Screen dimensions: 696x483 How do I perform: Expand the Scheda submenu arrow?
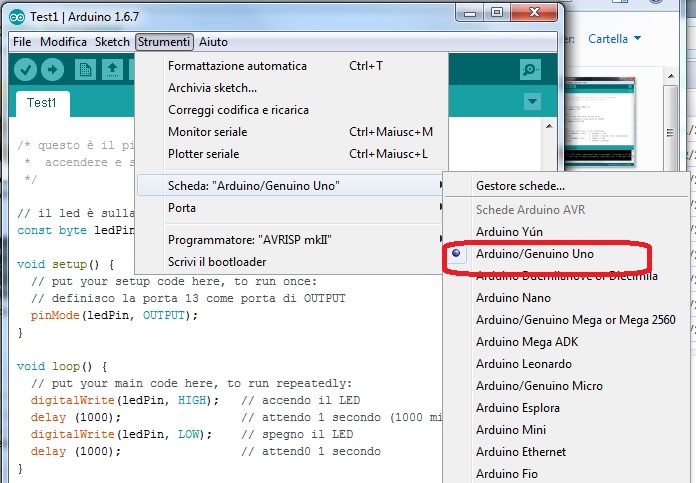[440, 185]
